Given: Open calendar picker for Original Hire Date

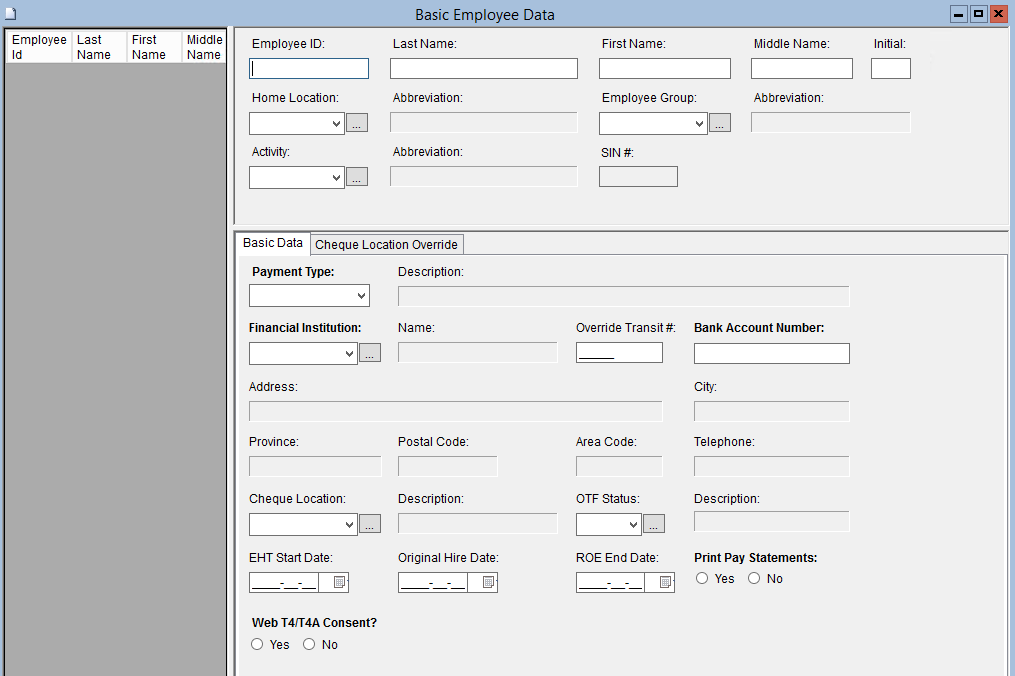Looking at the screenshot, I should (x=488, y=582).
